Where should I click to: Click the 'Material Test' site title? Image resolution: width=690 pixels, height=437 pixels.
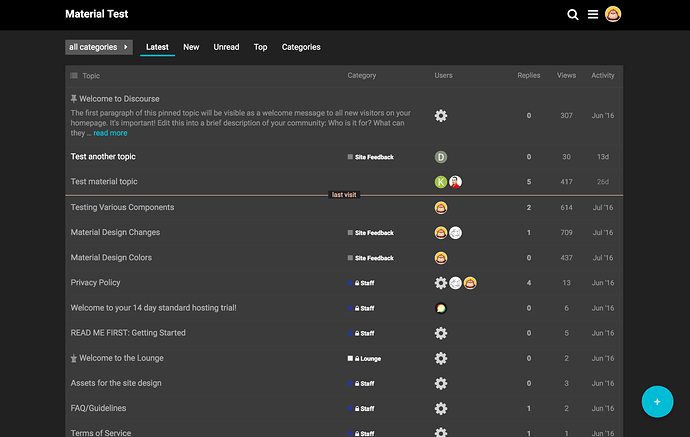(x=97, y=14)
